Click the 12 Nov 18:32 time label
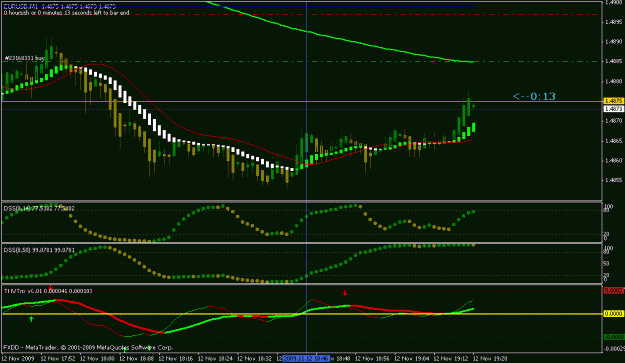Image resolution: width=625 pixels, height=363 pixels. click(255, 359)
